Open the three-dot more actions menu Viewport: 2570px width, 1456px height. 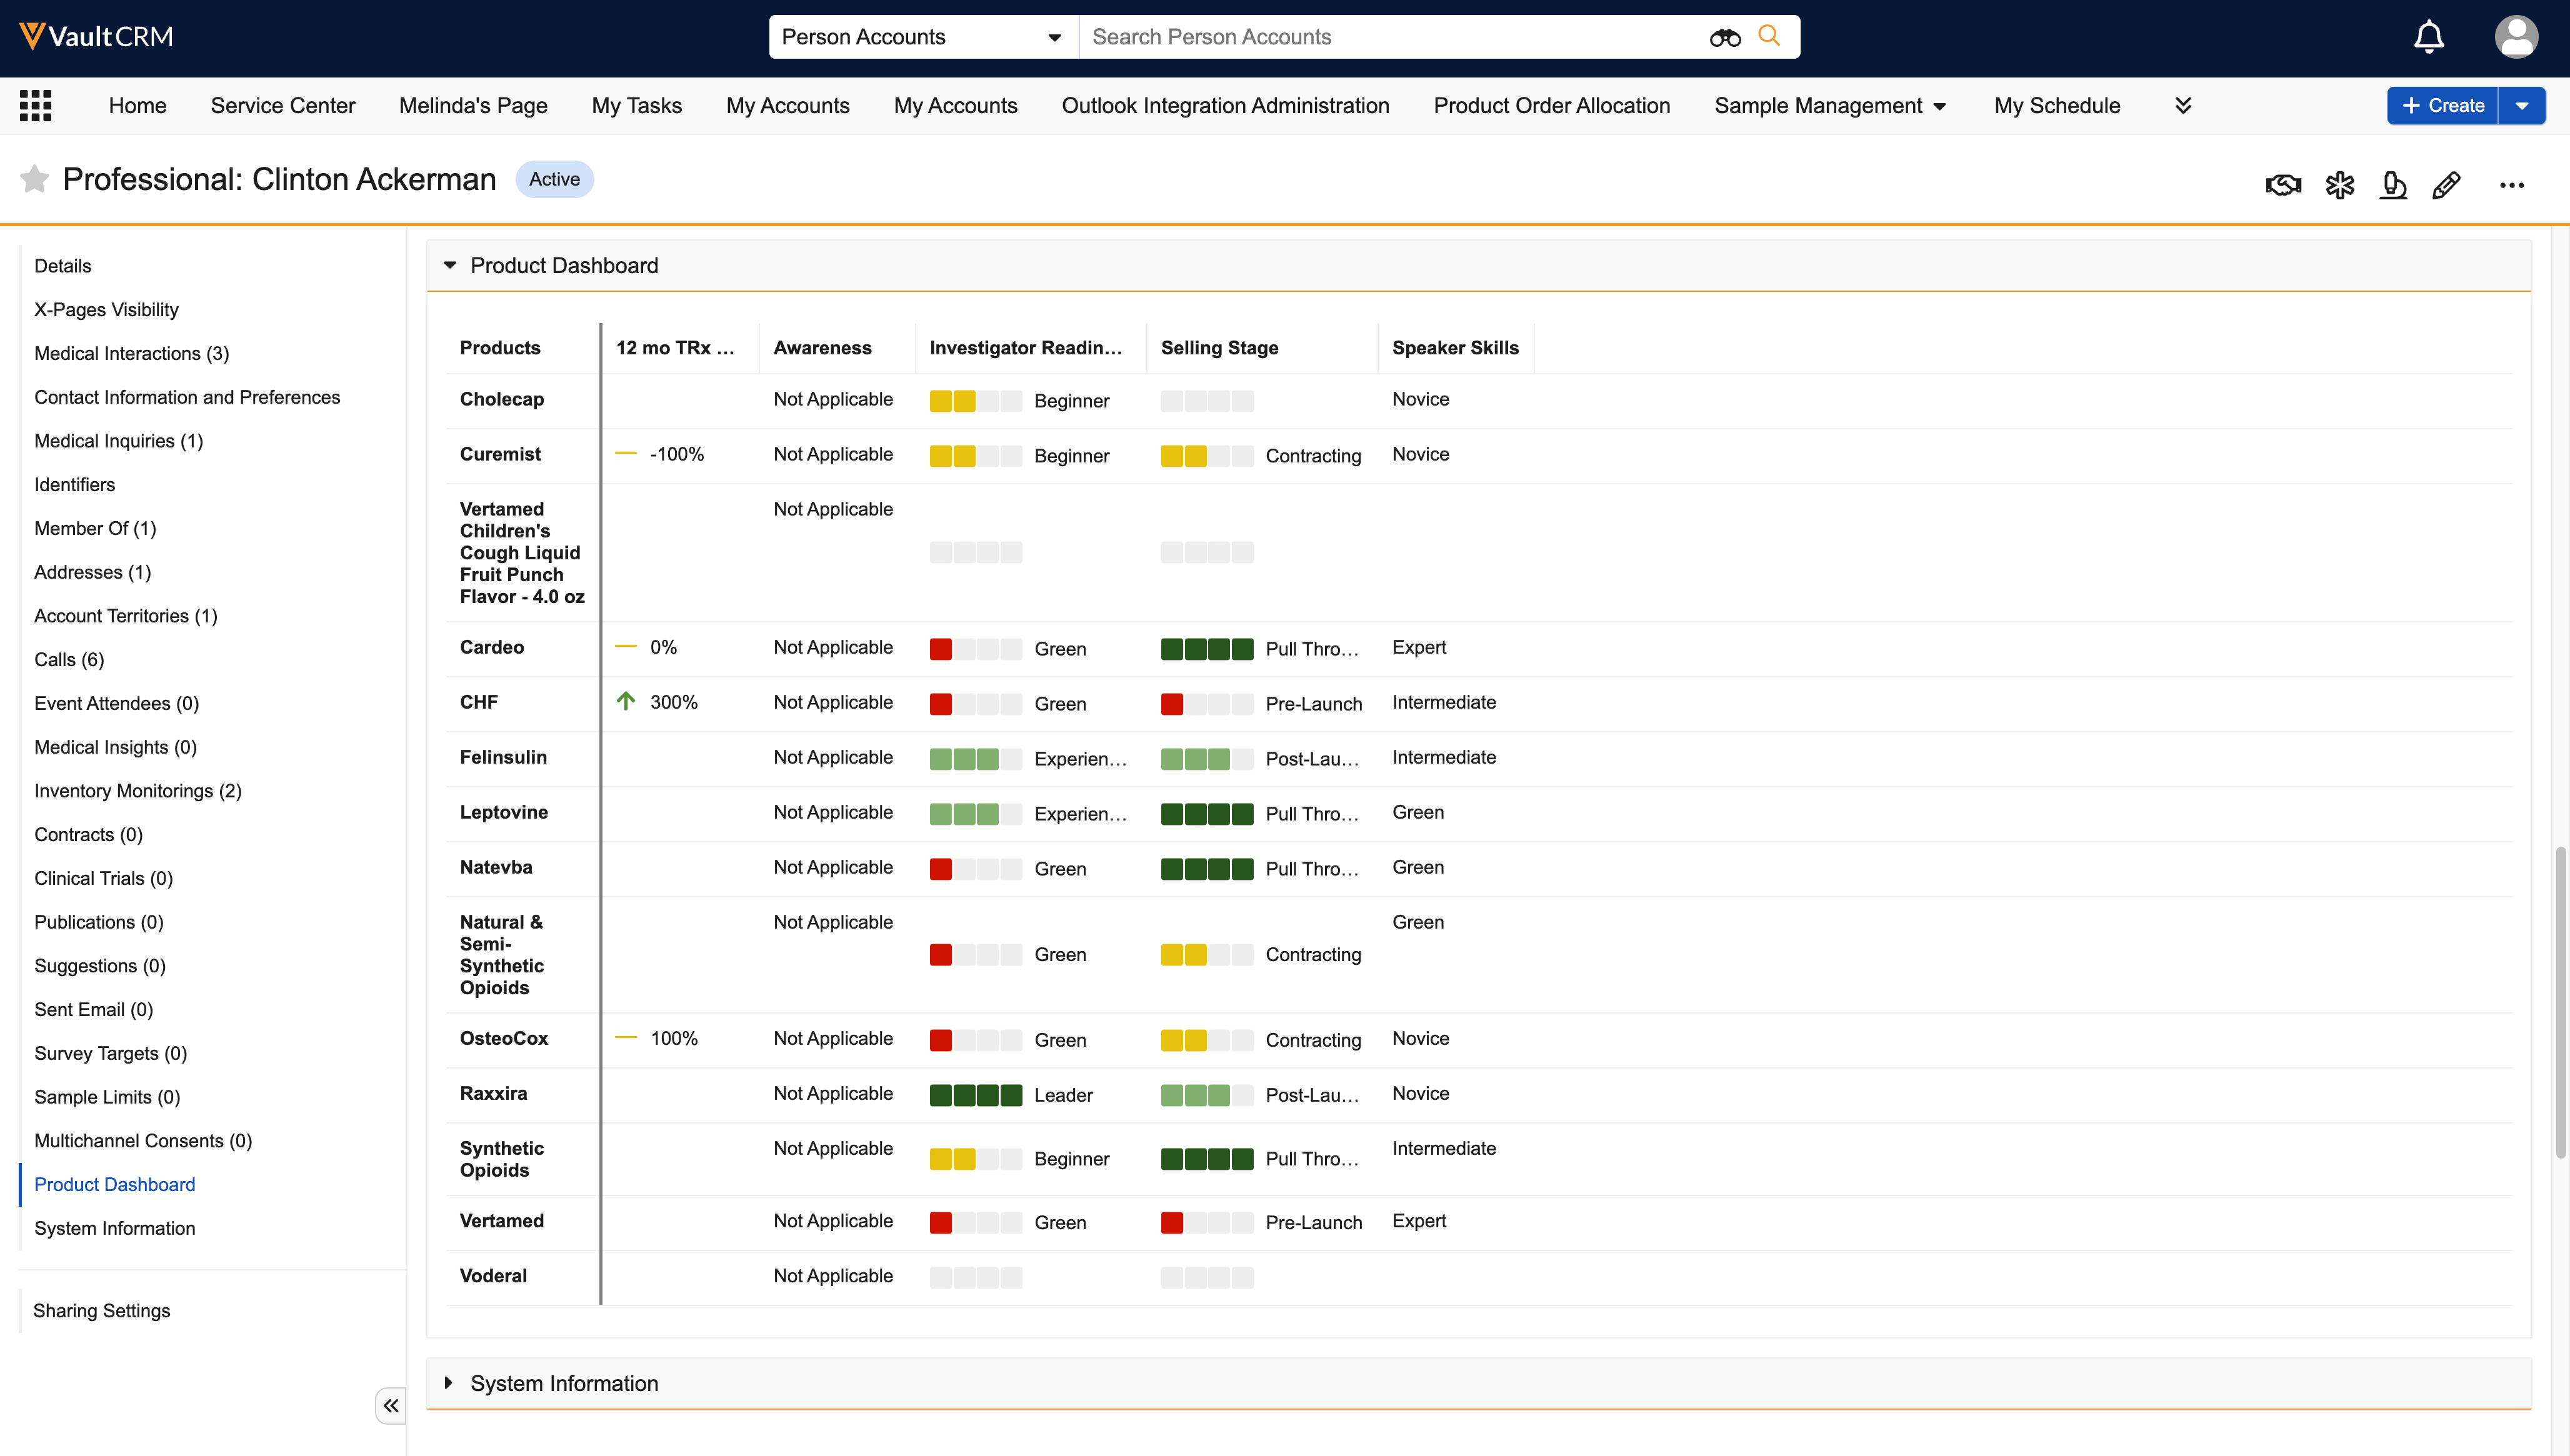[2511, 185]
